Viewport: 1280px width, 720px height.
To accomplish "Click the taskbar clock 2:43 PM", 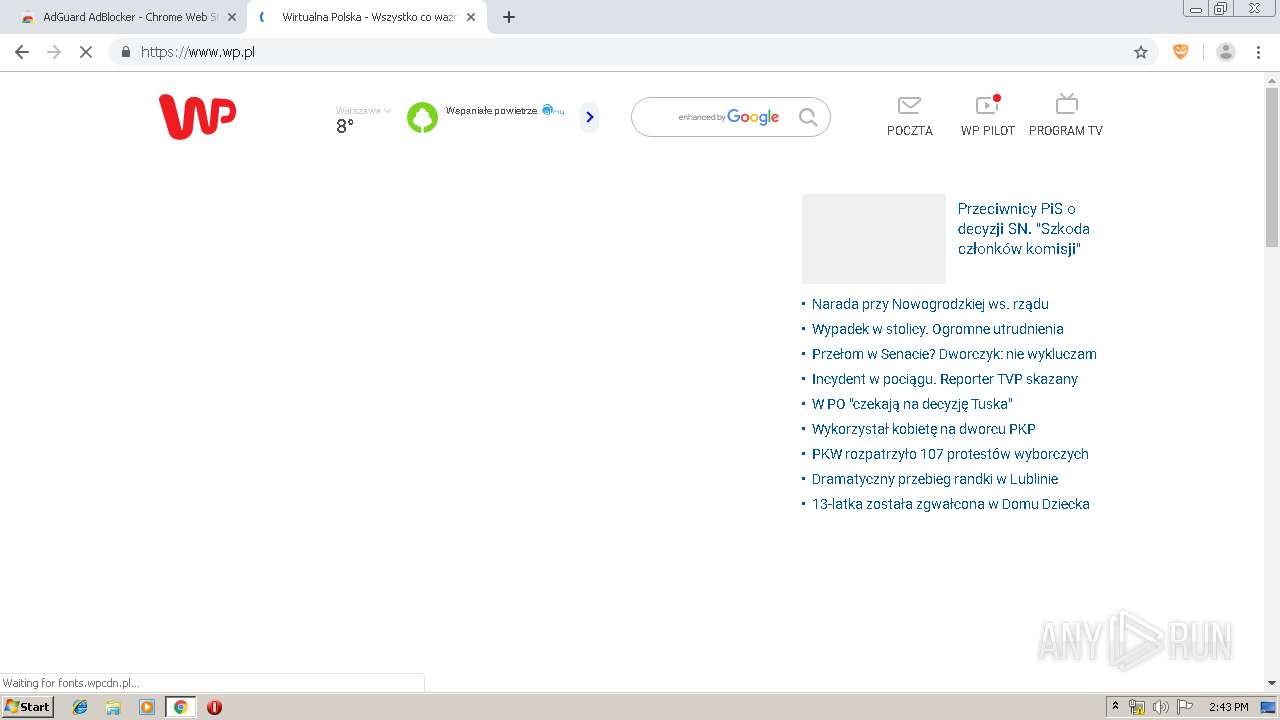I will [1228, 707].
